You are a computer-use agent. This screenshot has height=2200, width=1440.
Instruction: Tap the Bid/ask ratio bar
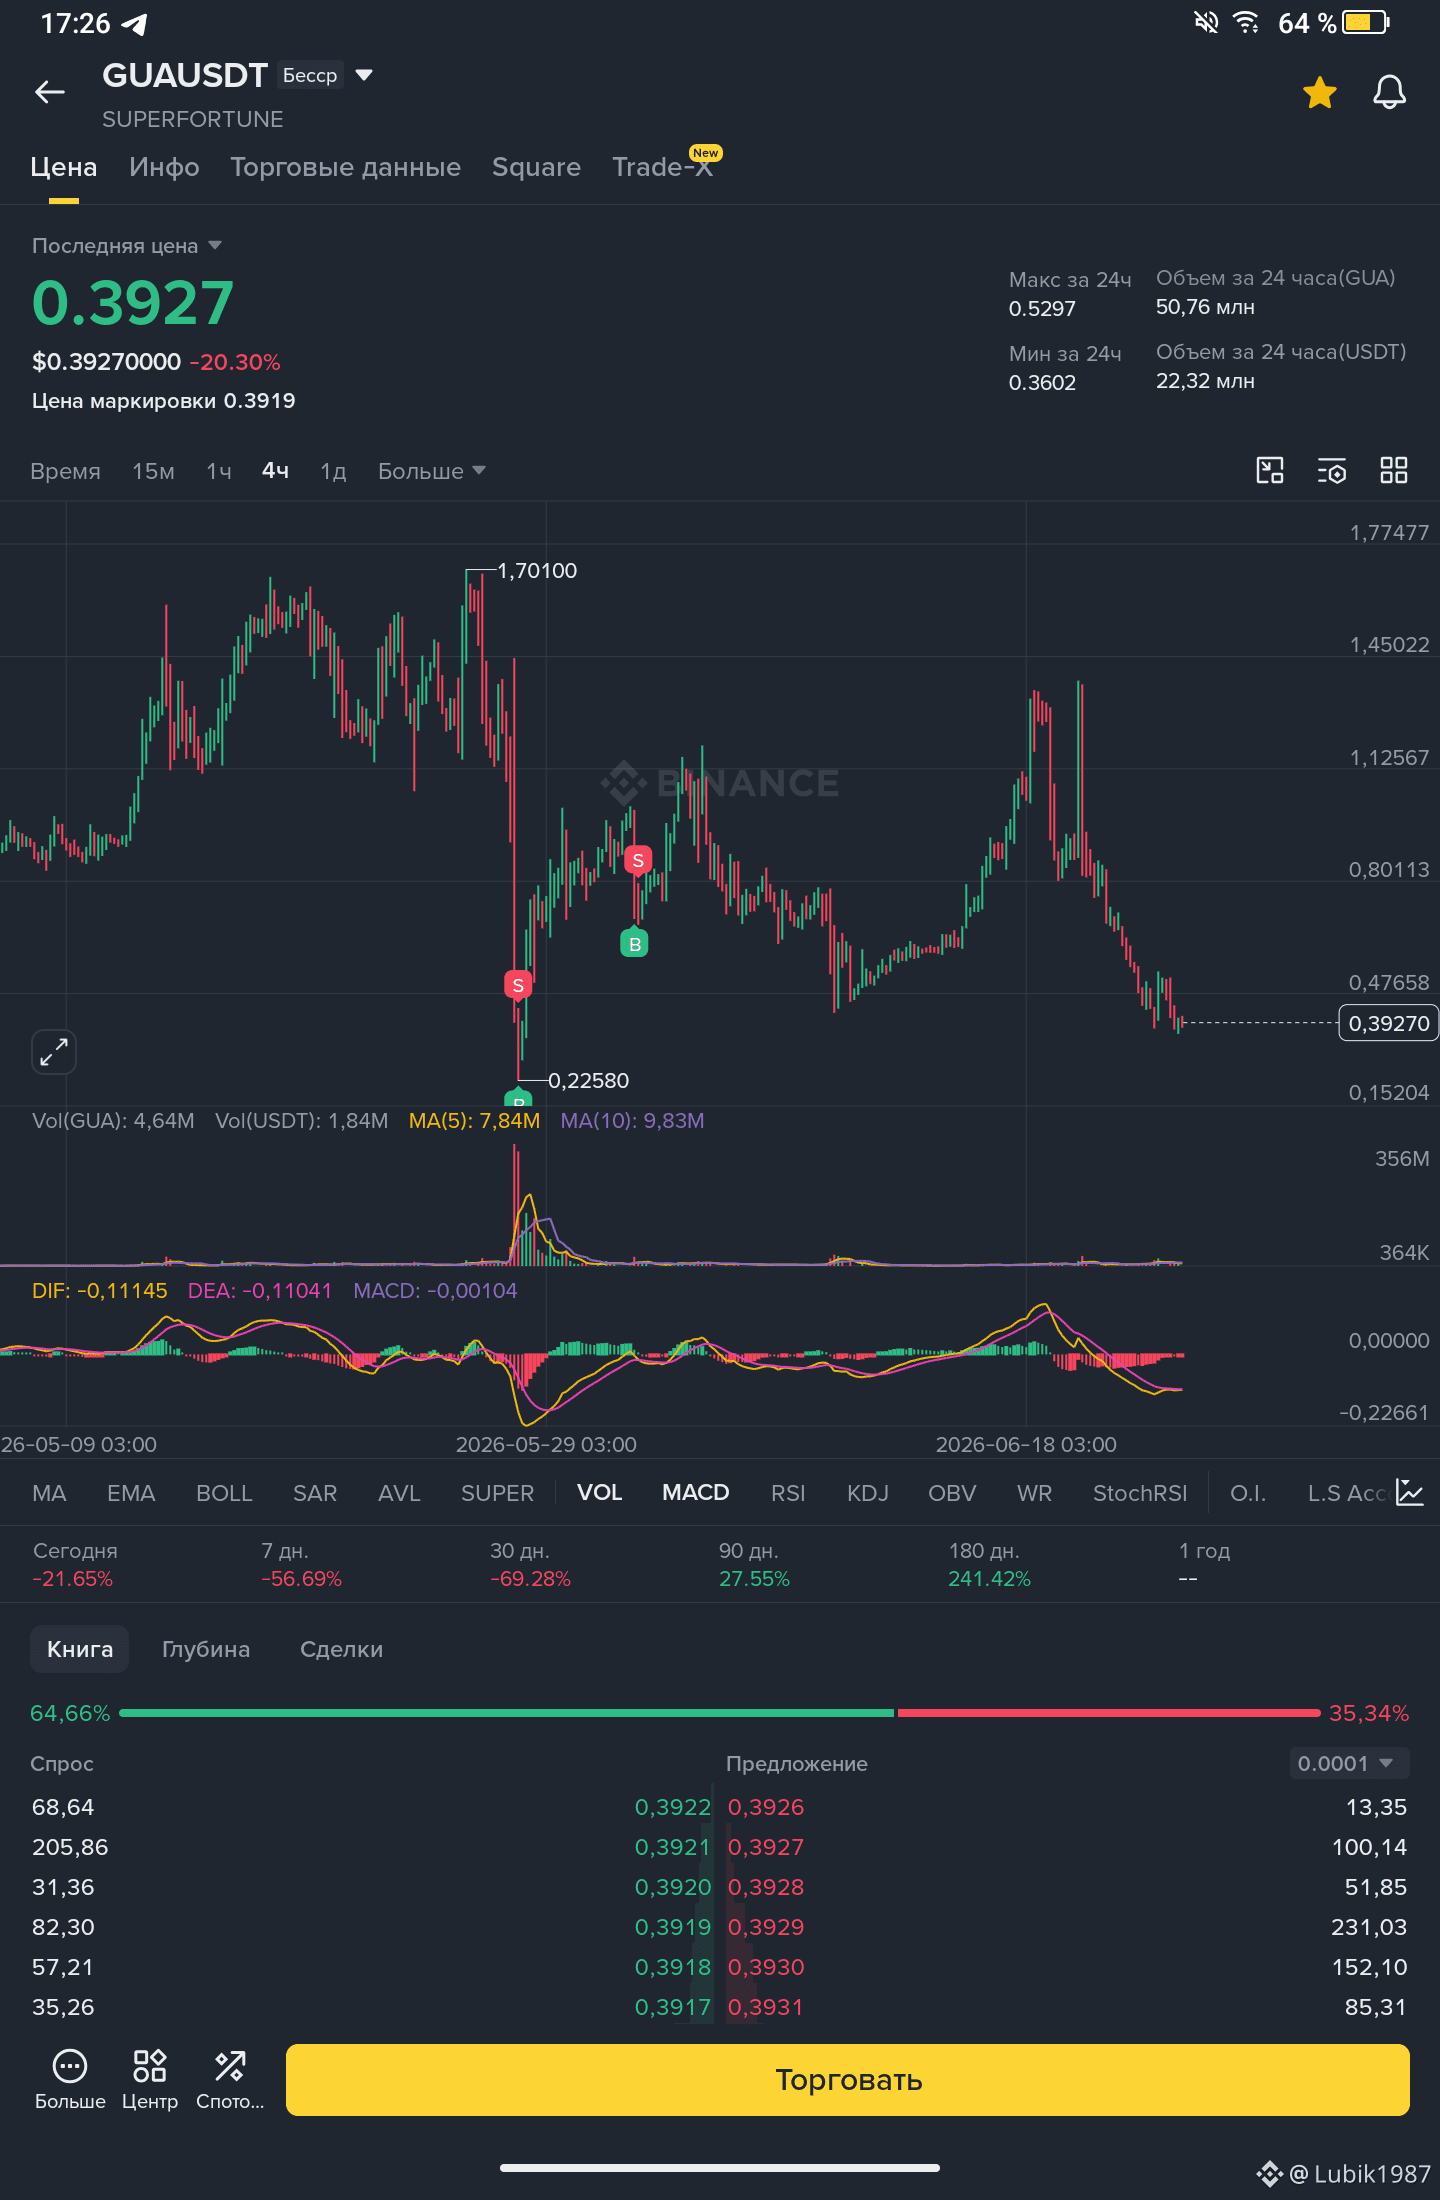(x=720, y=1713)
